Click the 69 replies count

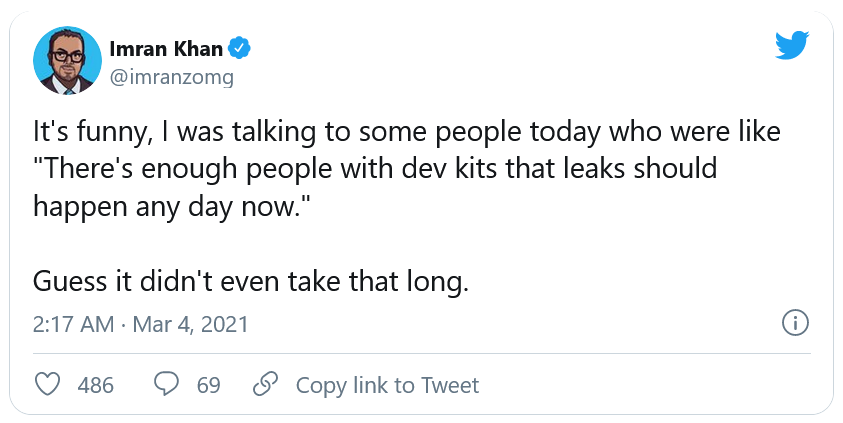point(208,385)
